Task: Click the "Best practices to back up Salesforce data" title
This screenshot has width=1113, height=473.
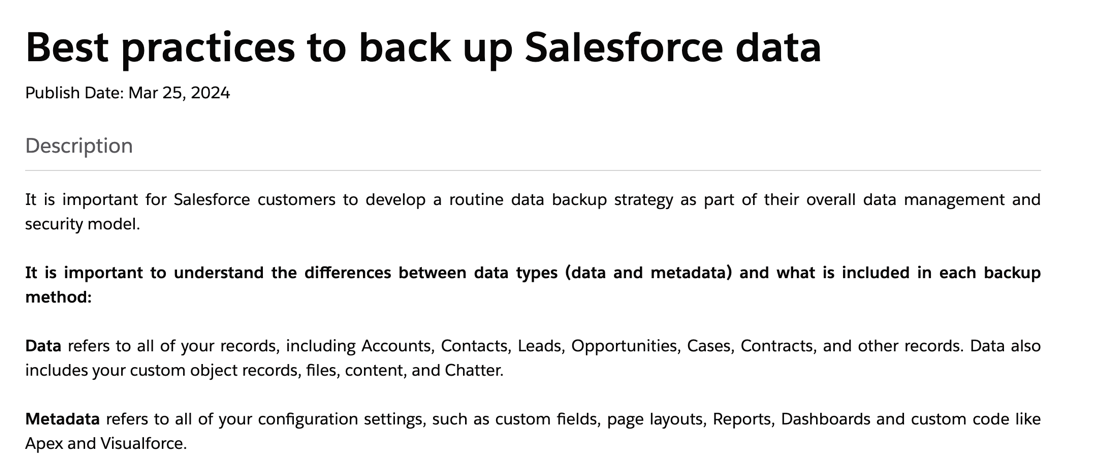Action: coord(423,47)
